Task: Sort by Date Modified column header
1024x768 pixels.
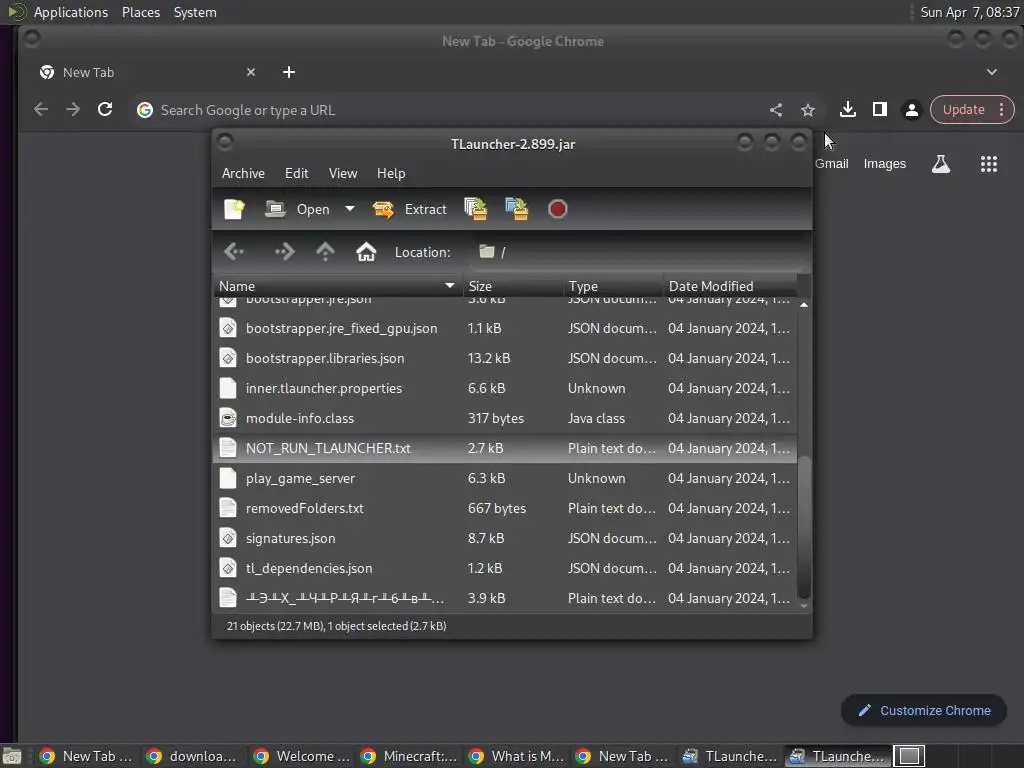Action: click(730, 286)
